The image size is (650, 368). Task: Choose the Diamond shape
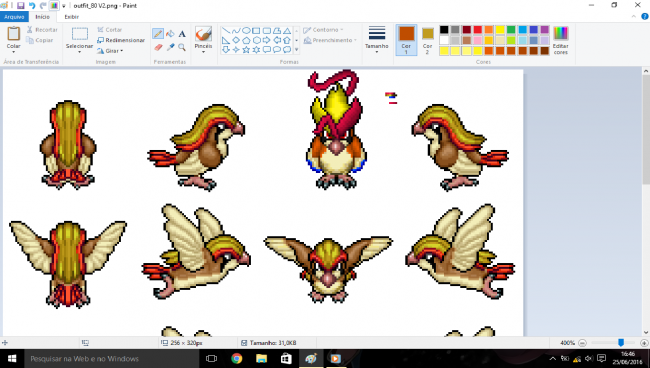point(236,40)
